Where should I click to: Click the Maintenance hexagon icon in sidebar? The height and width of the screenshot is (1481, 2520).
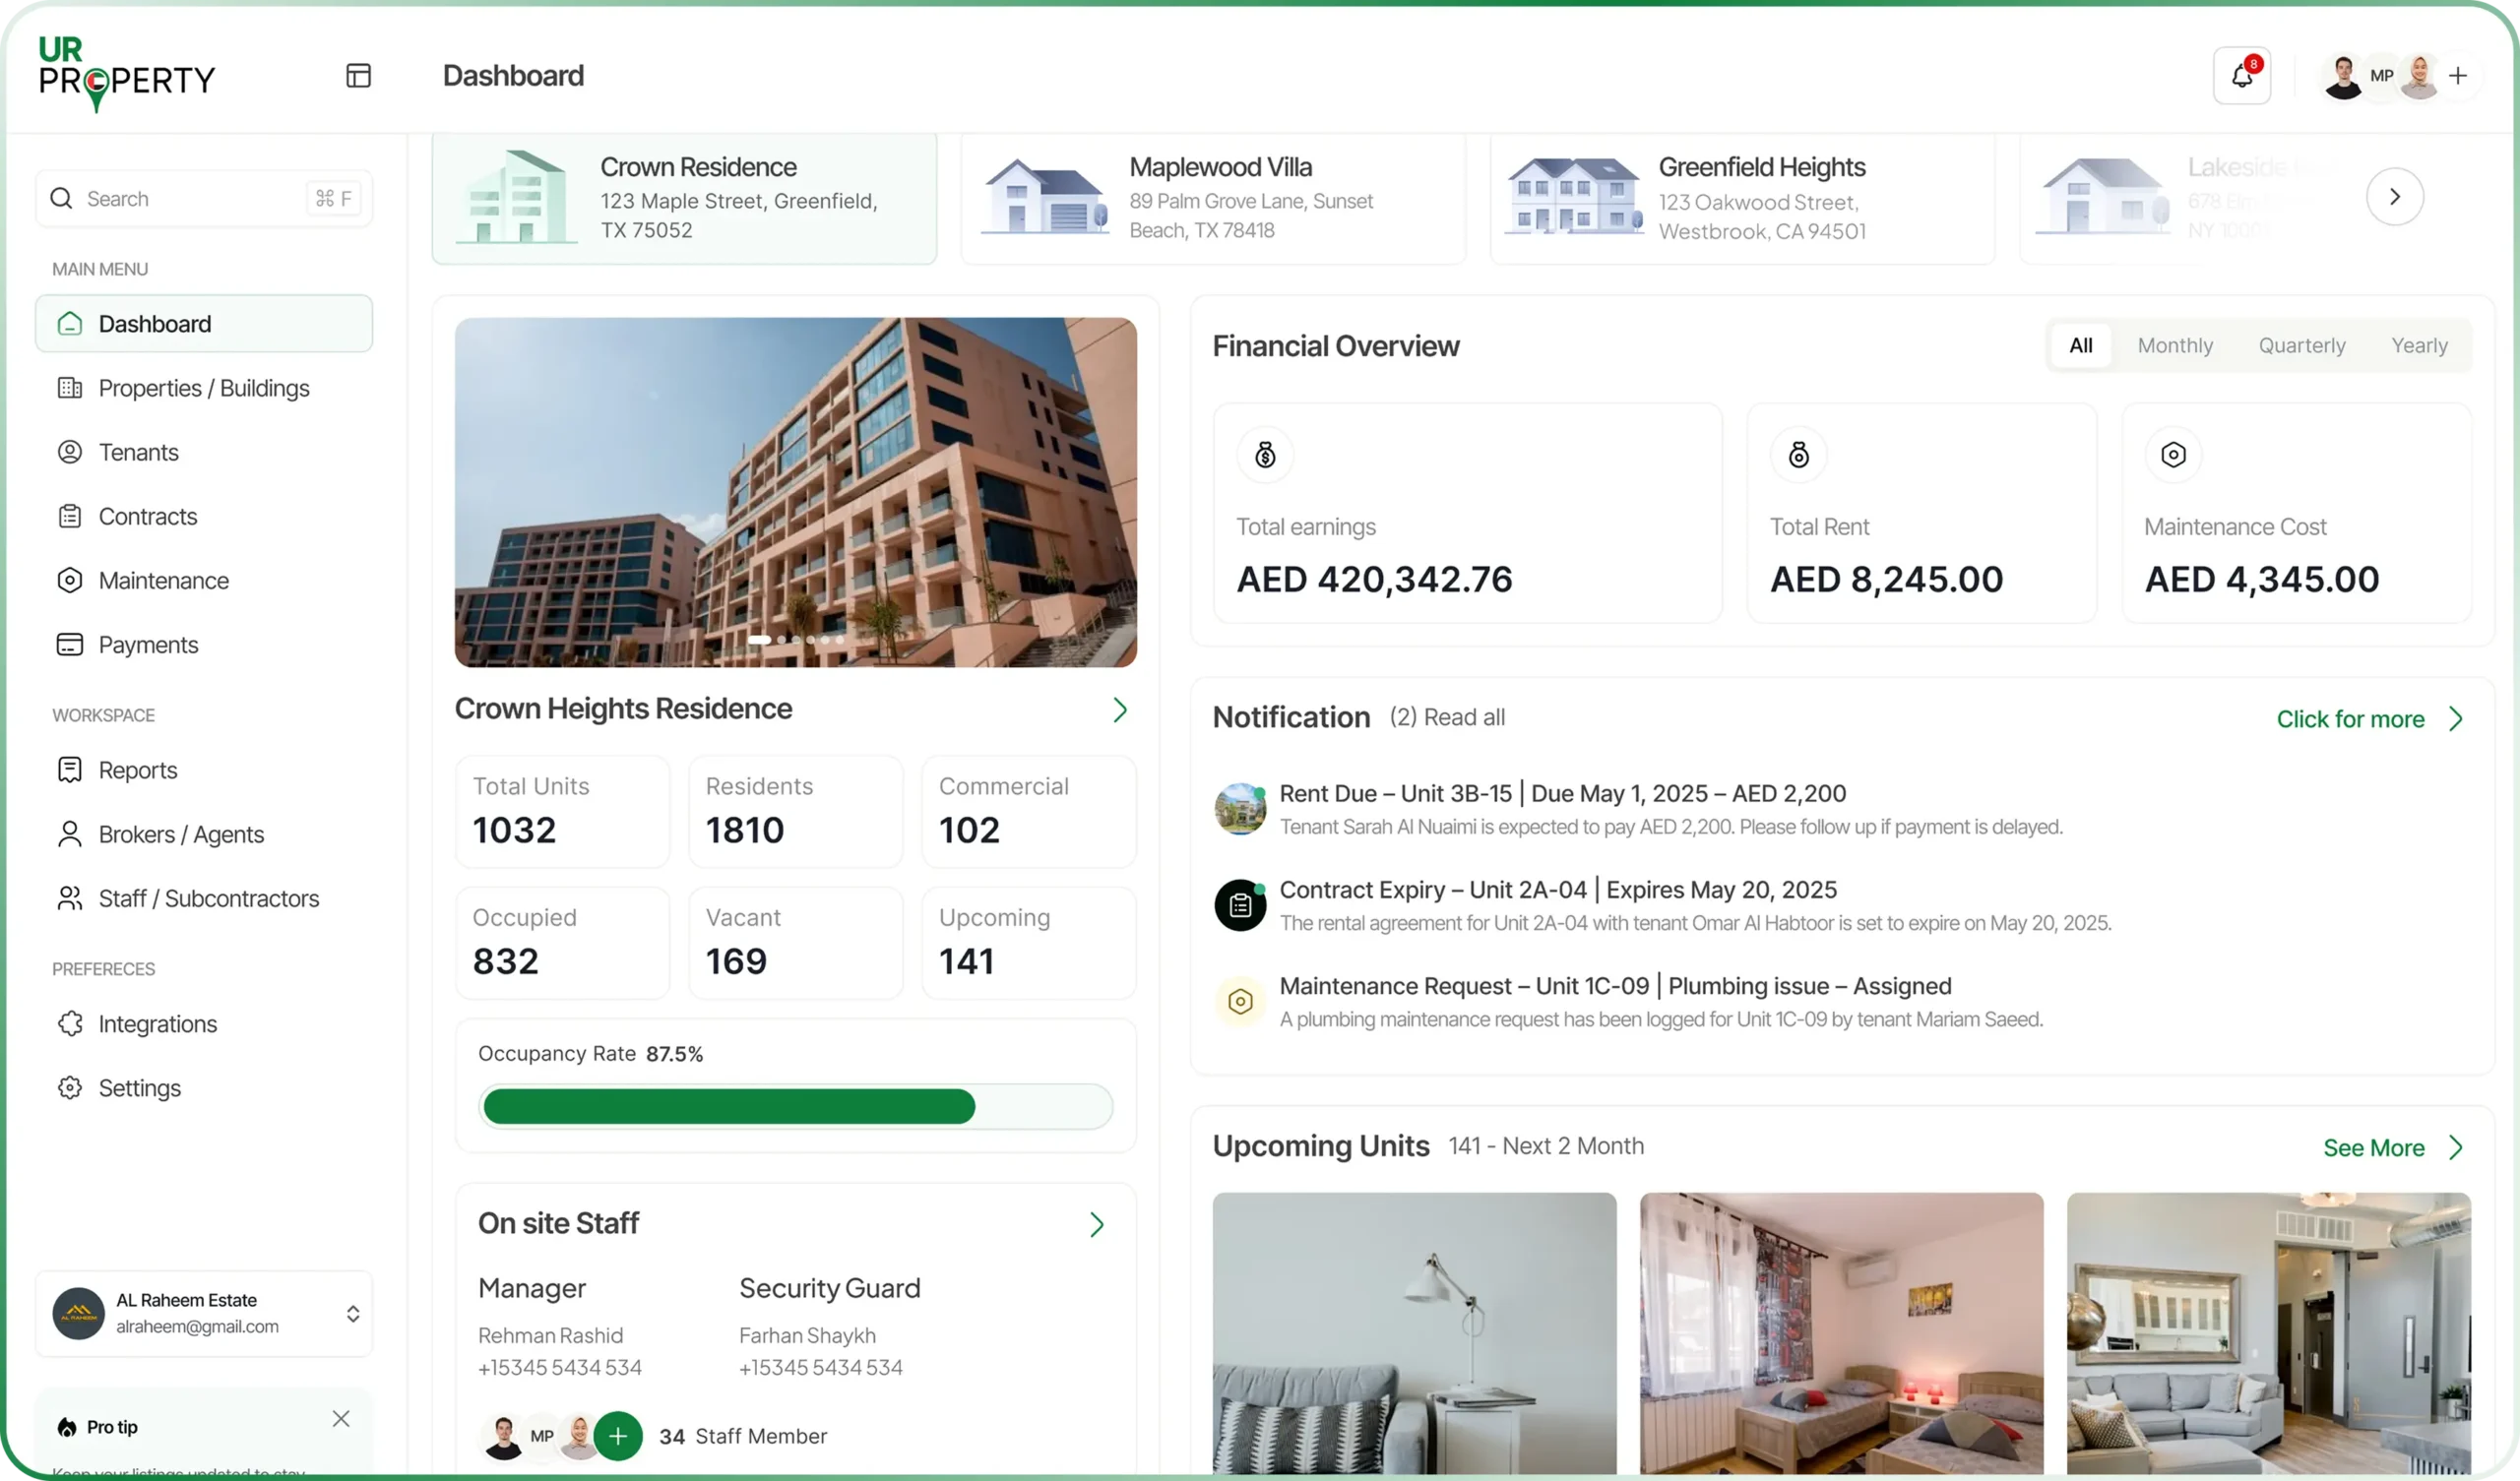tap(70, 581)
